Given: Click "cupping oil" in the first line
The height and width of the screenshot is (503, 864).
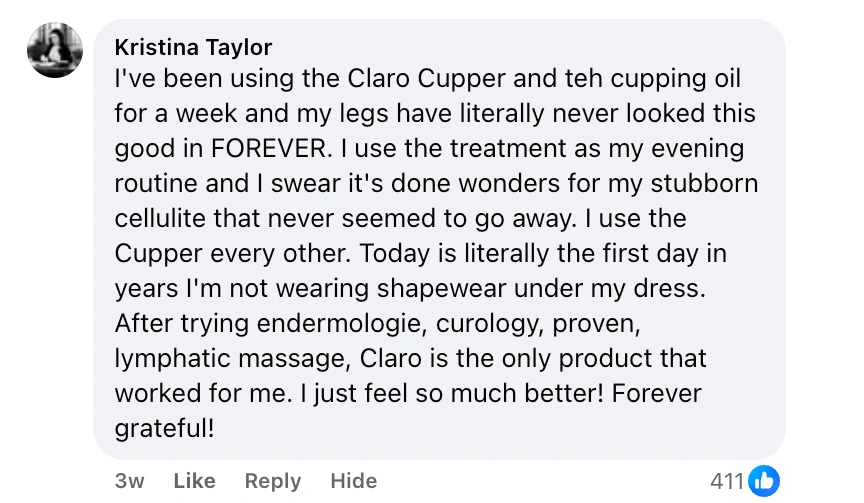Looking at the screenshot, I should (x=685, y=79).
